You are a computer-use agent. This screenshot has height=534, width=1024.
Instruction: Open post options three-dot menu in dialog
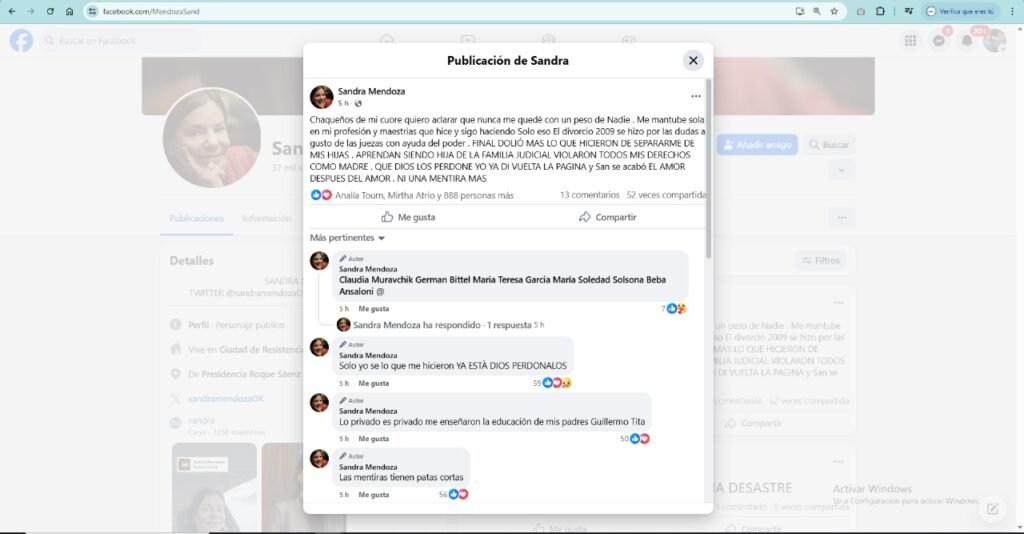point(696,96)
